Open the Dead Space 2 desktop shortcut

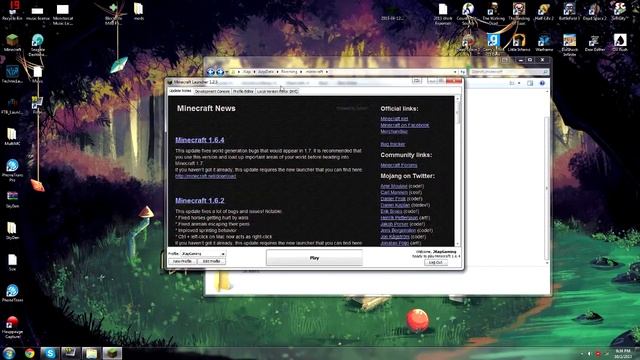coord(594,11)
